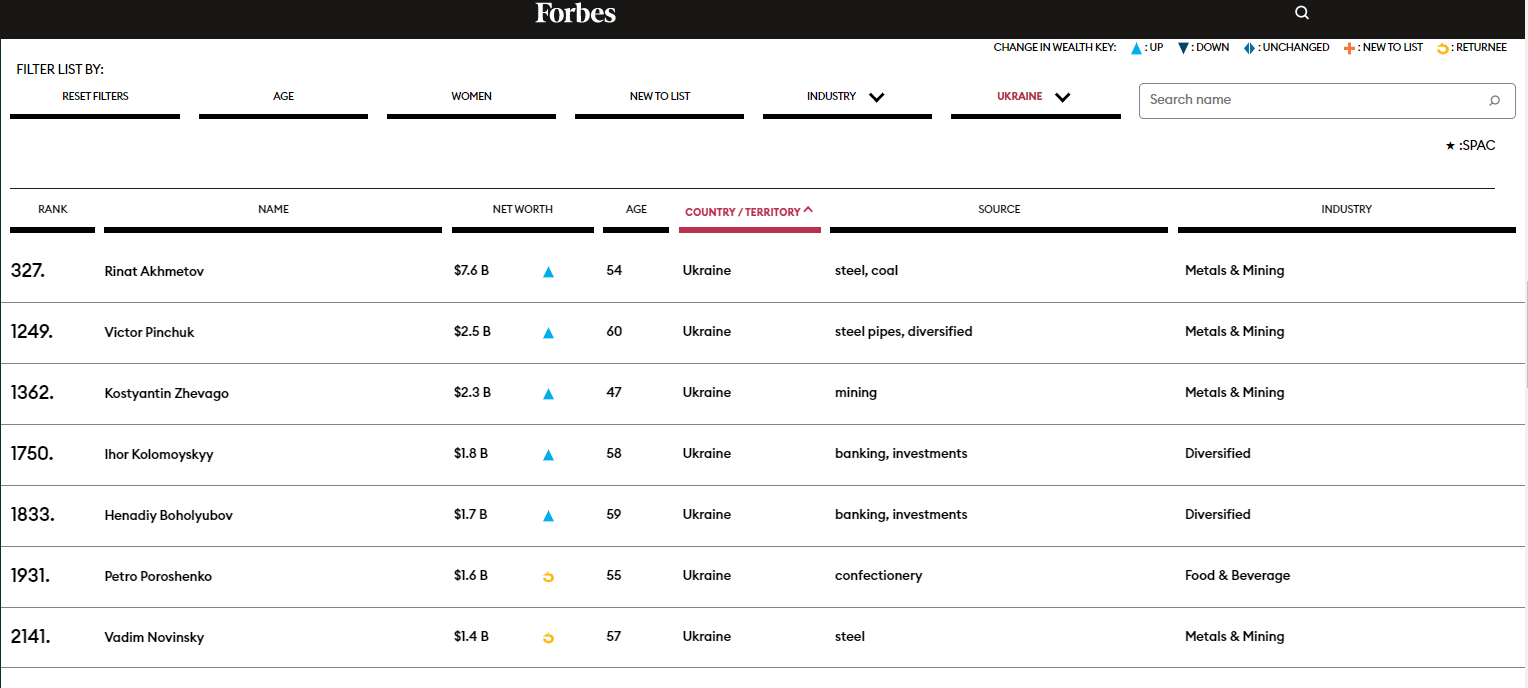
Task: Click the returnee icon in Petro Poroshenko's row
Action: [x=548, y=576]
